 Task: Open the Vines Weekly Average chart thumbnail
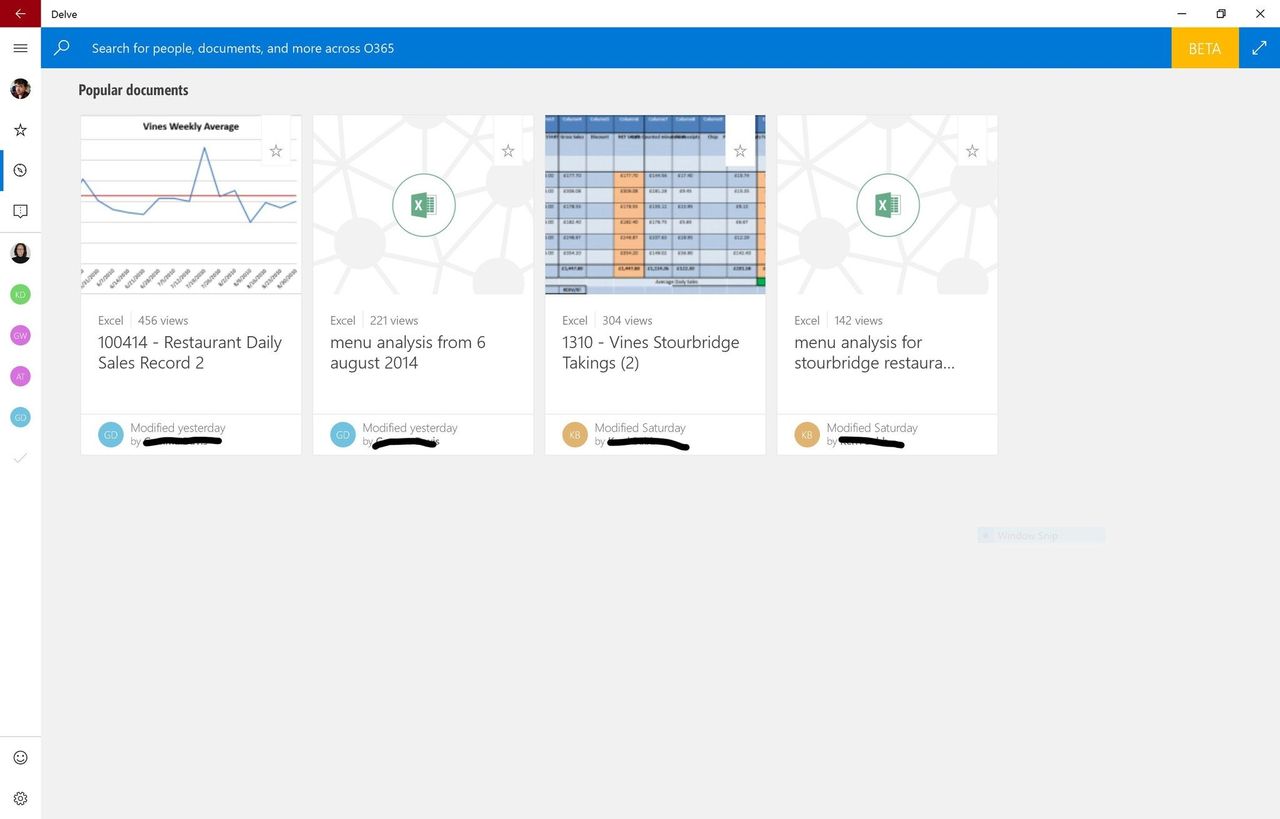pos(191,204)
